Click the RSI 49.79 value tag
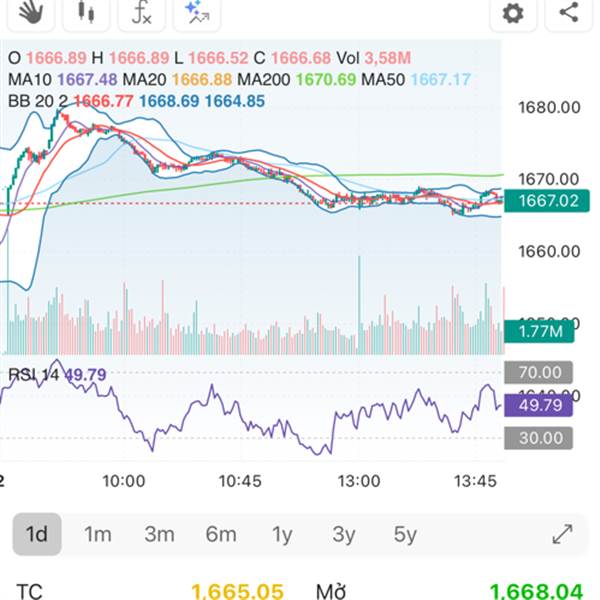600x600 pixels. coord(541,405)
